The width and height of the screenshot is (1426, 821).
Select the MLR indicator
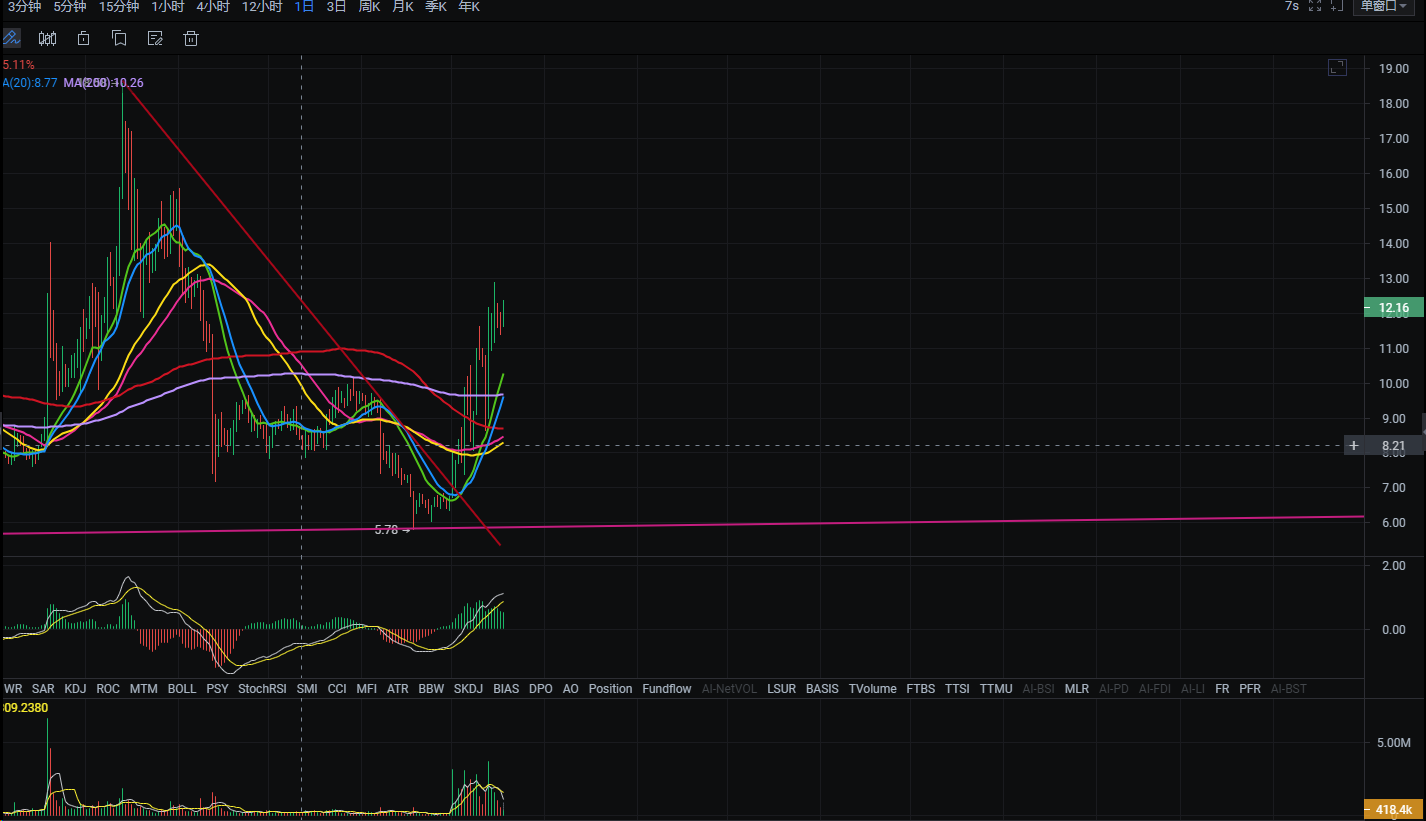point(1076,689)
